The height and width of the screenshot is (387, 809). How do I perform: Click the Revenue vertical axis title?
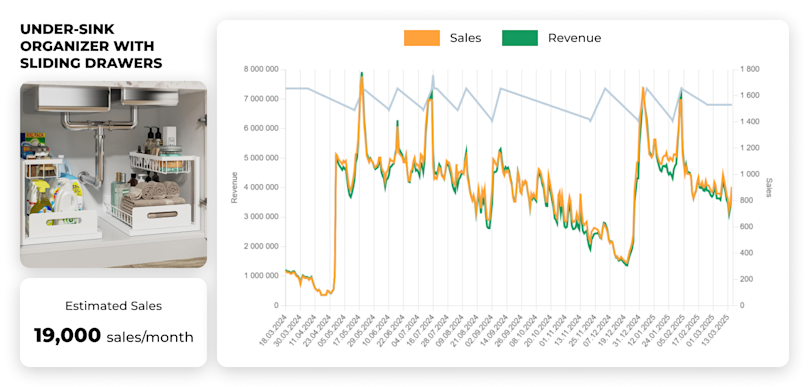pyautogui.click(x=234, y=187)
